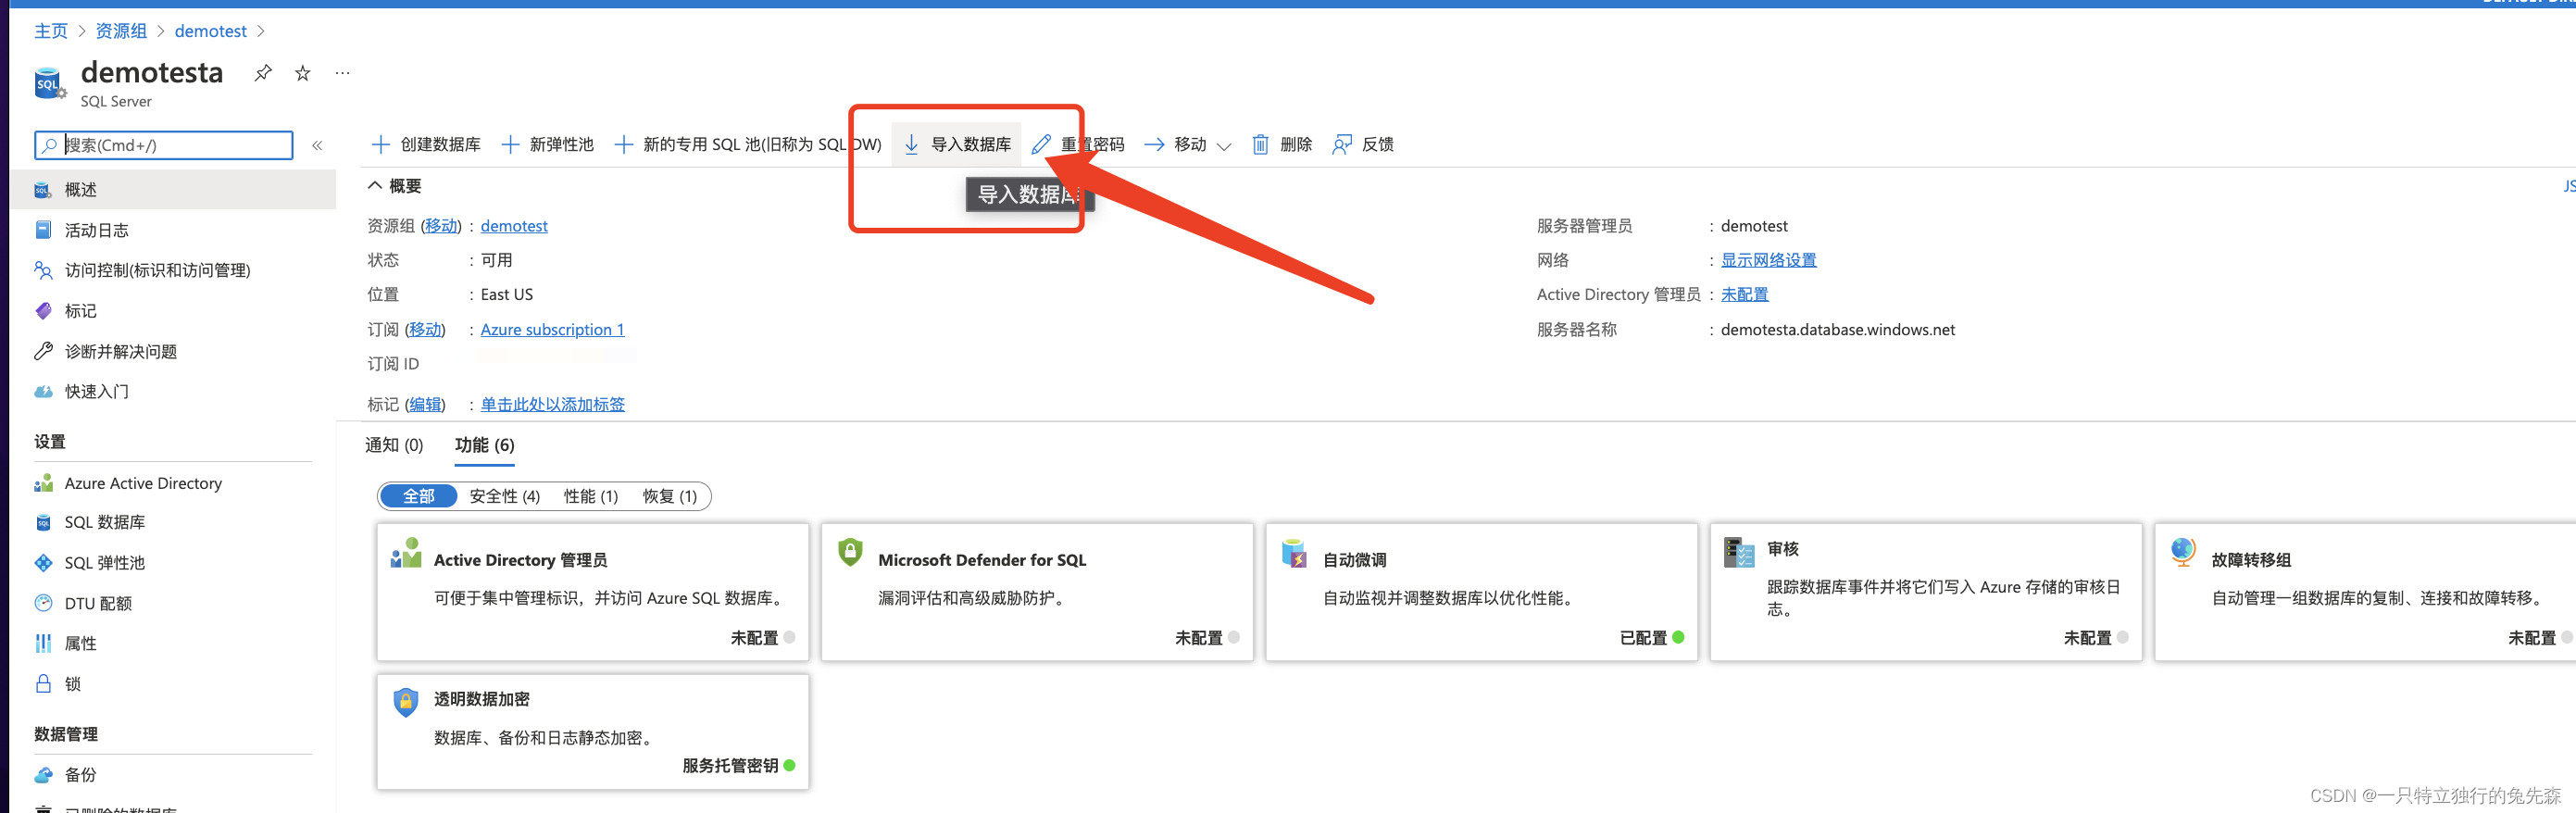Open the 故障转移组 feature card
This screenshot has width=2576, height=813.
(2366, 591)
